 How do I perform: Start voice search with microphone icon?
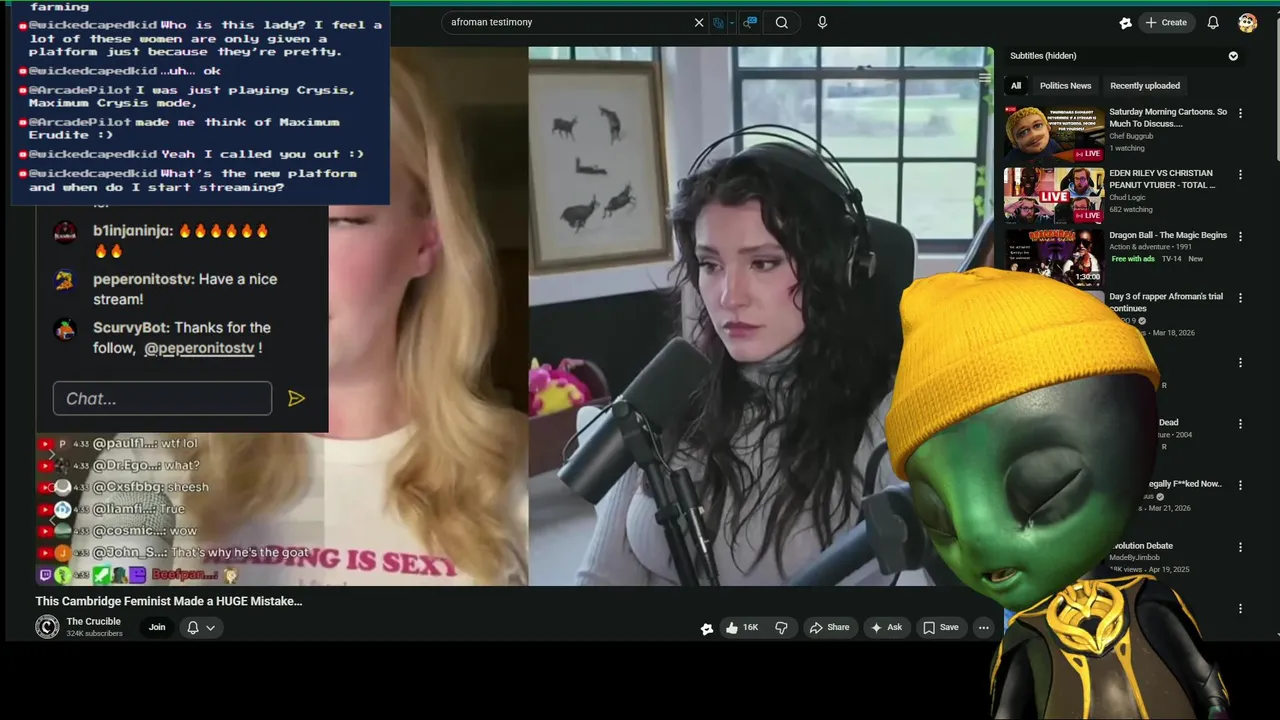822,22
